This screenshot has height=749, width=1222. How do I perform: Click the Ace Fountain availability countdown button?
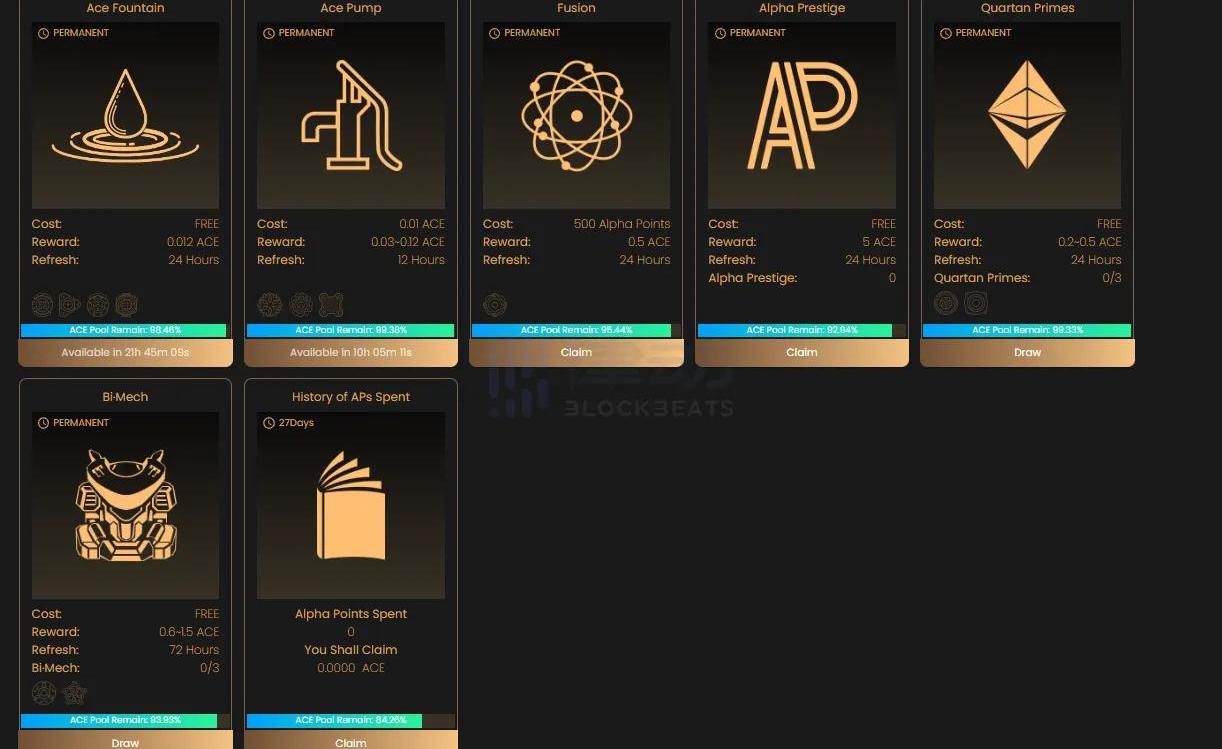tap(125, 352)
